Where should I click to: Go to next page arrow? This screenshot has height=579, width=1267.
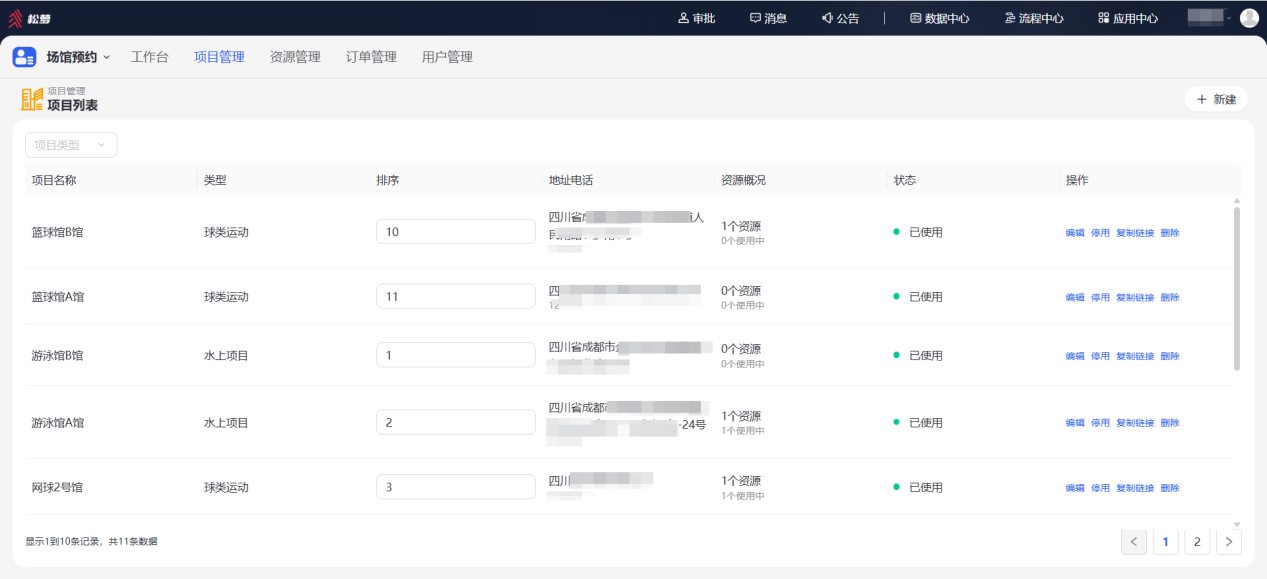point(1229,542)
